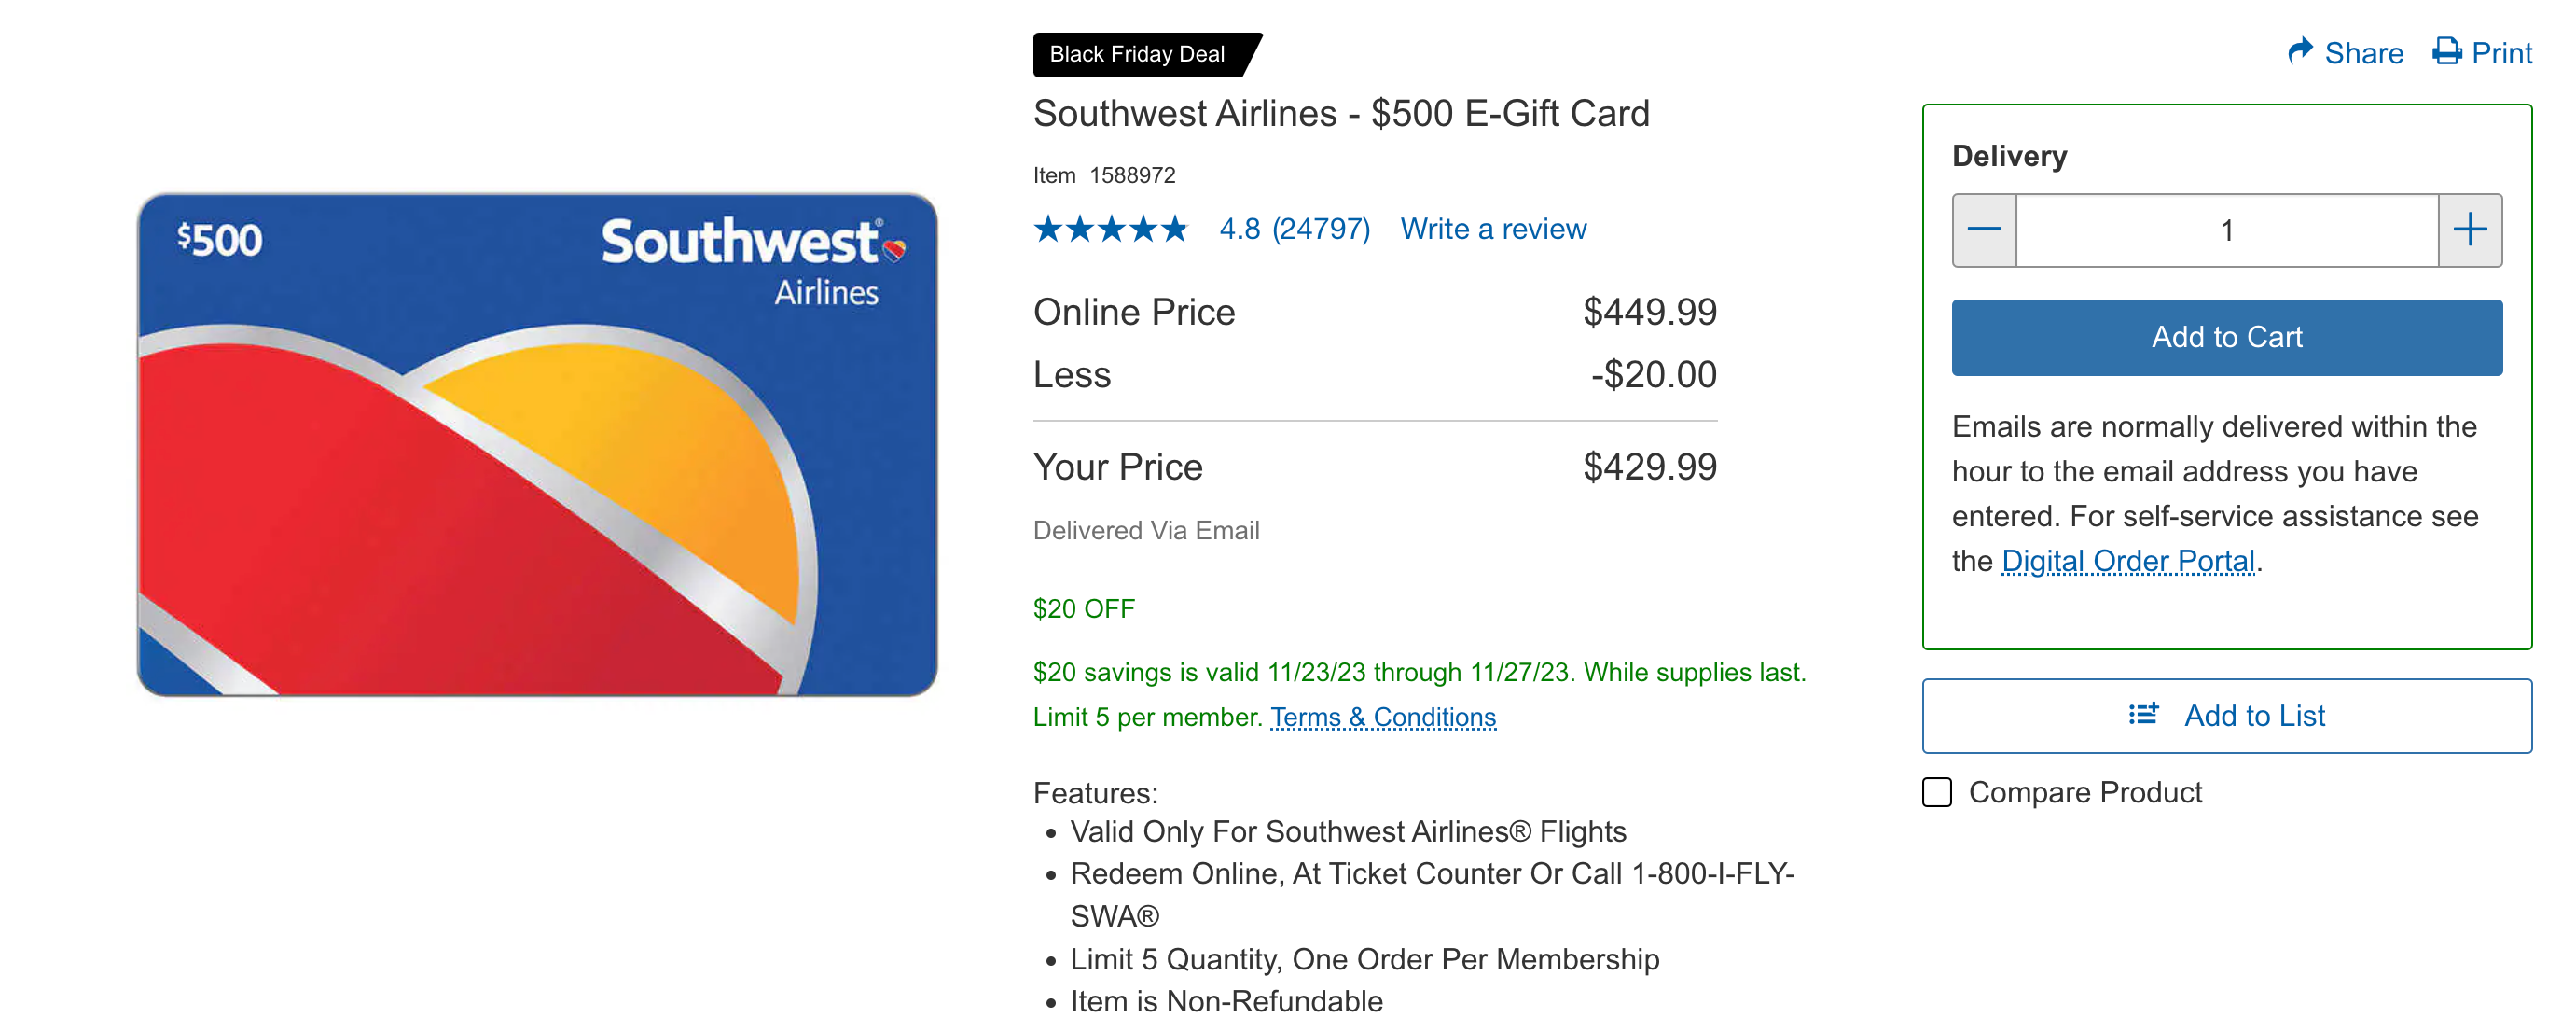The width and height of the screenshot is (2576, 1032).
Task: Open the Terms & Conditions link
Action: click(1382, 717)
